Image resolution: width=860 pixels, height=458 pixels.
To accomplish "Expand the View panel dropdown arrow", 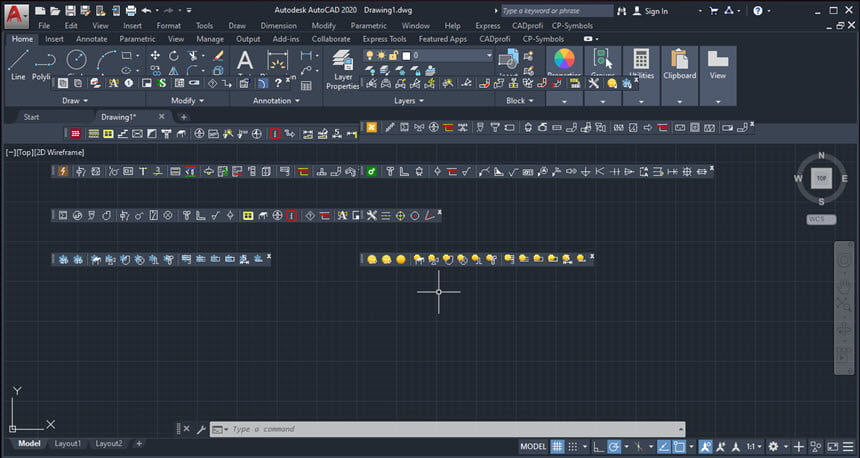I will tap(718, 101).
